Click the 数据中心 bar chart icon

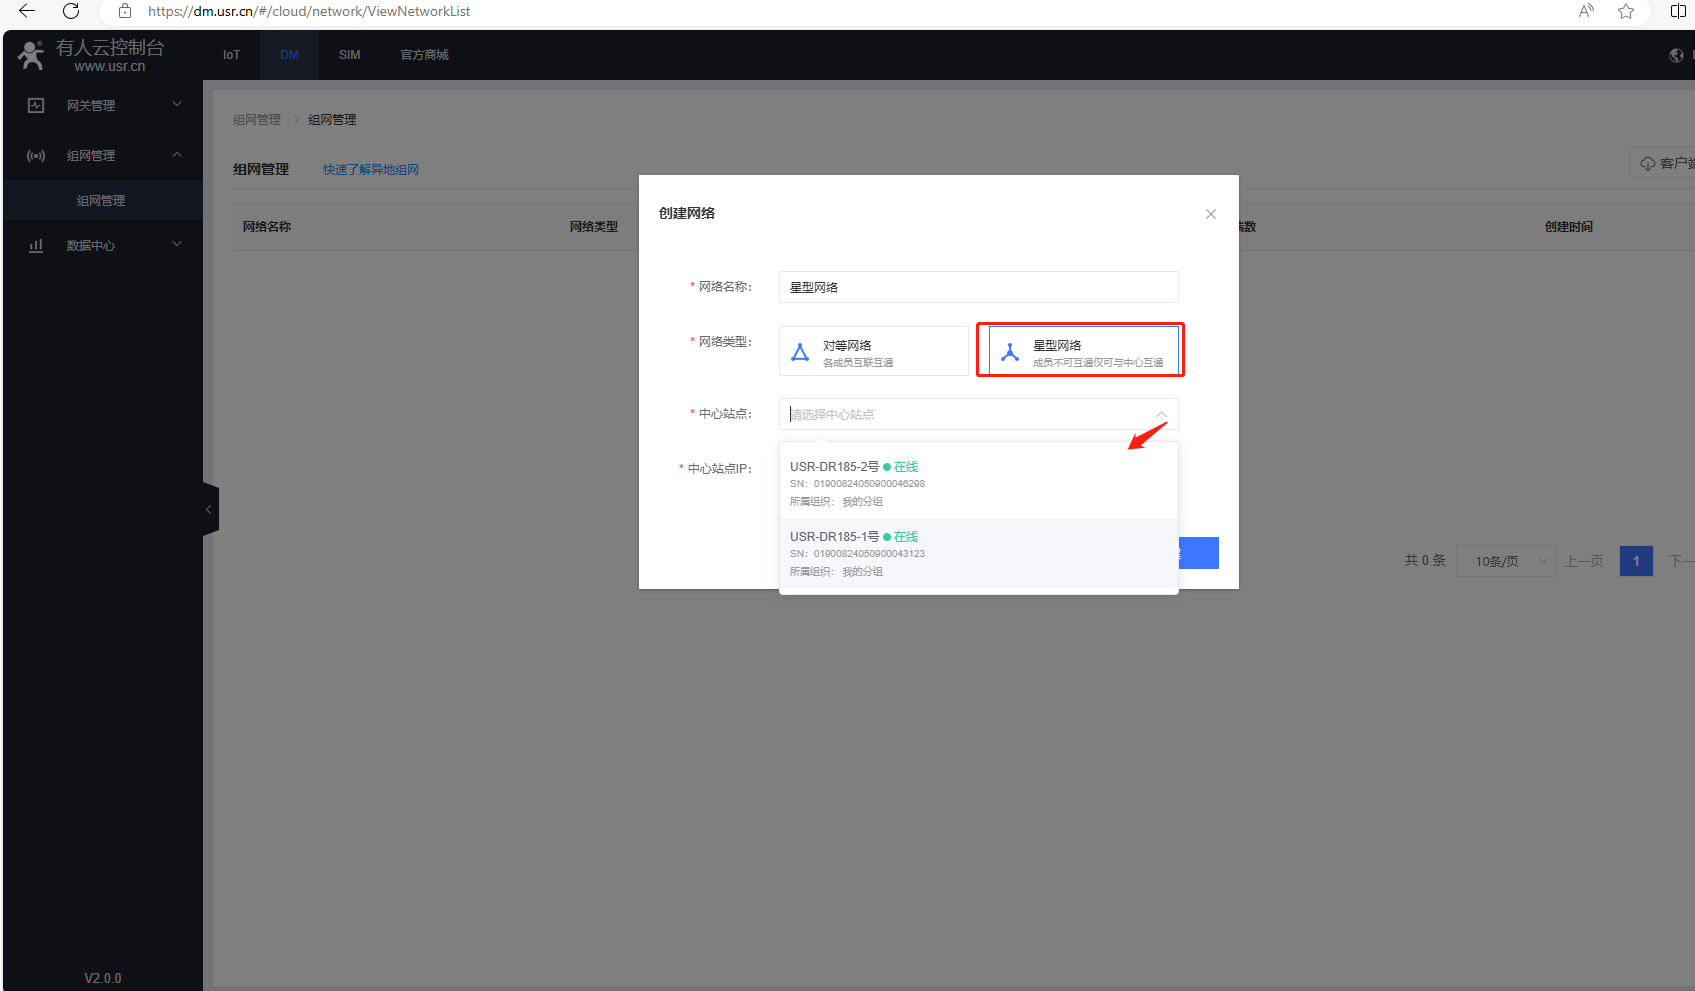36,245
